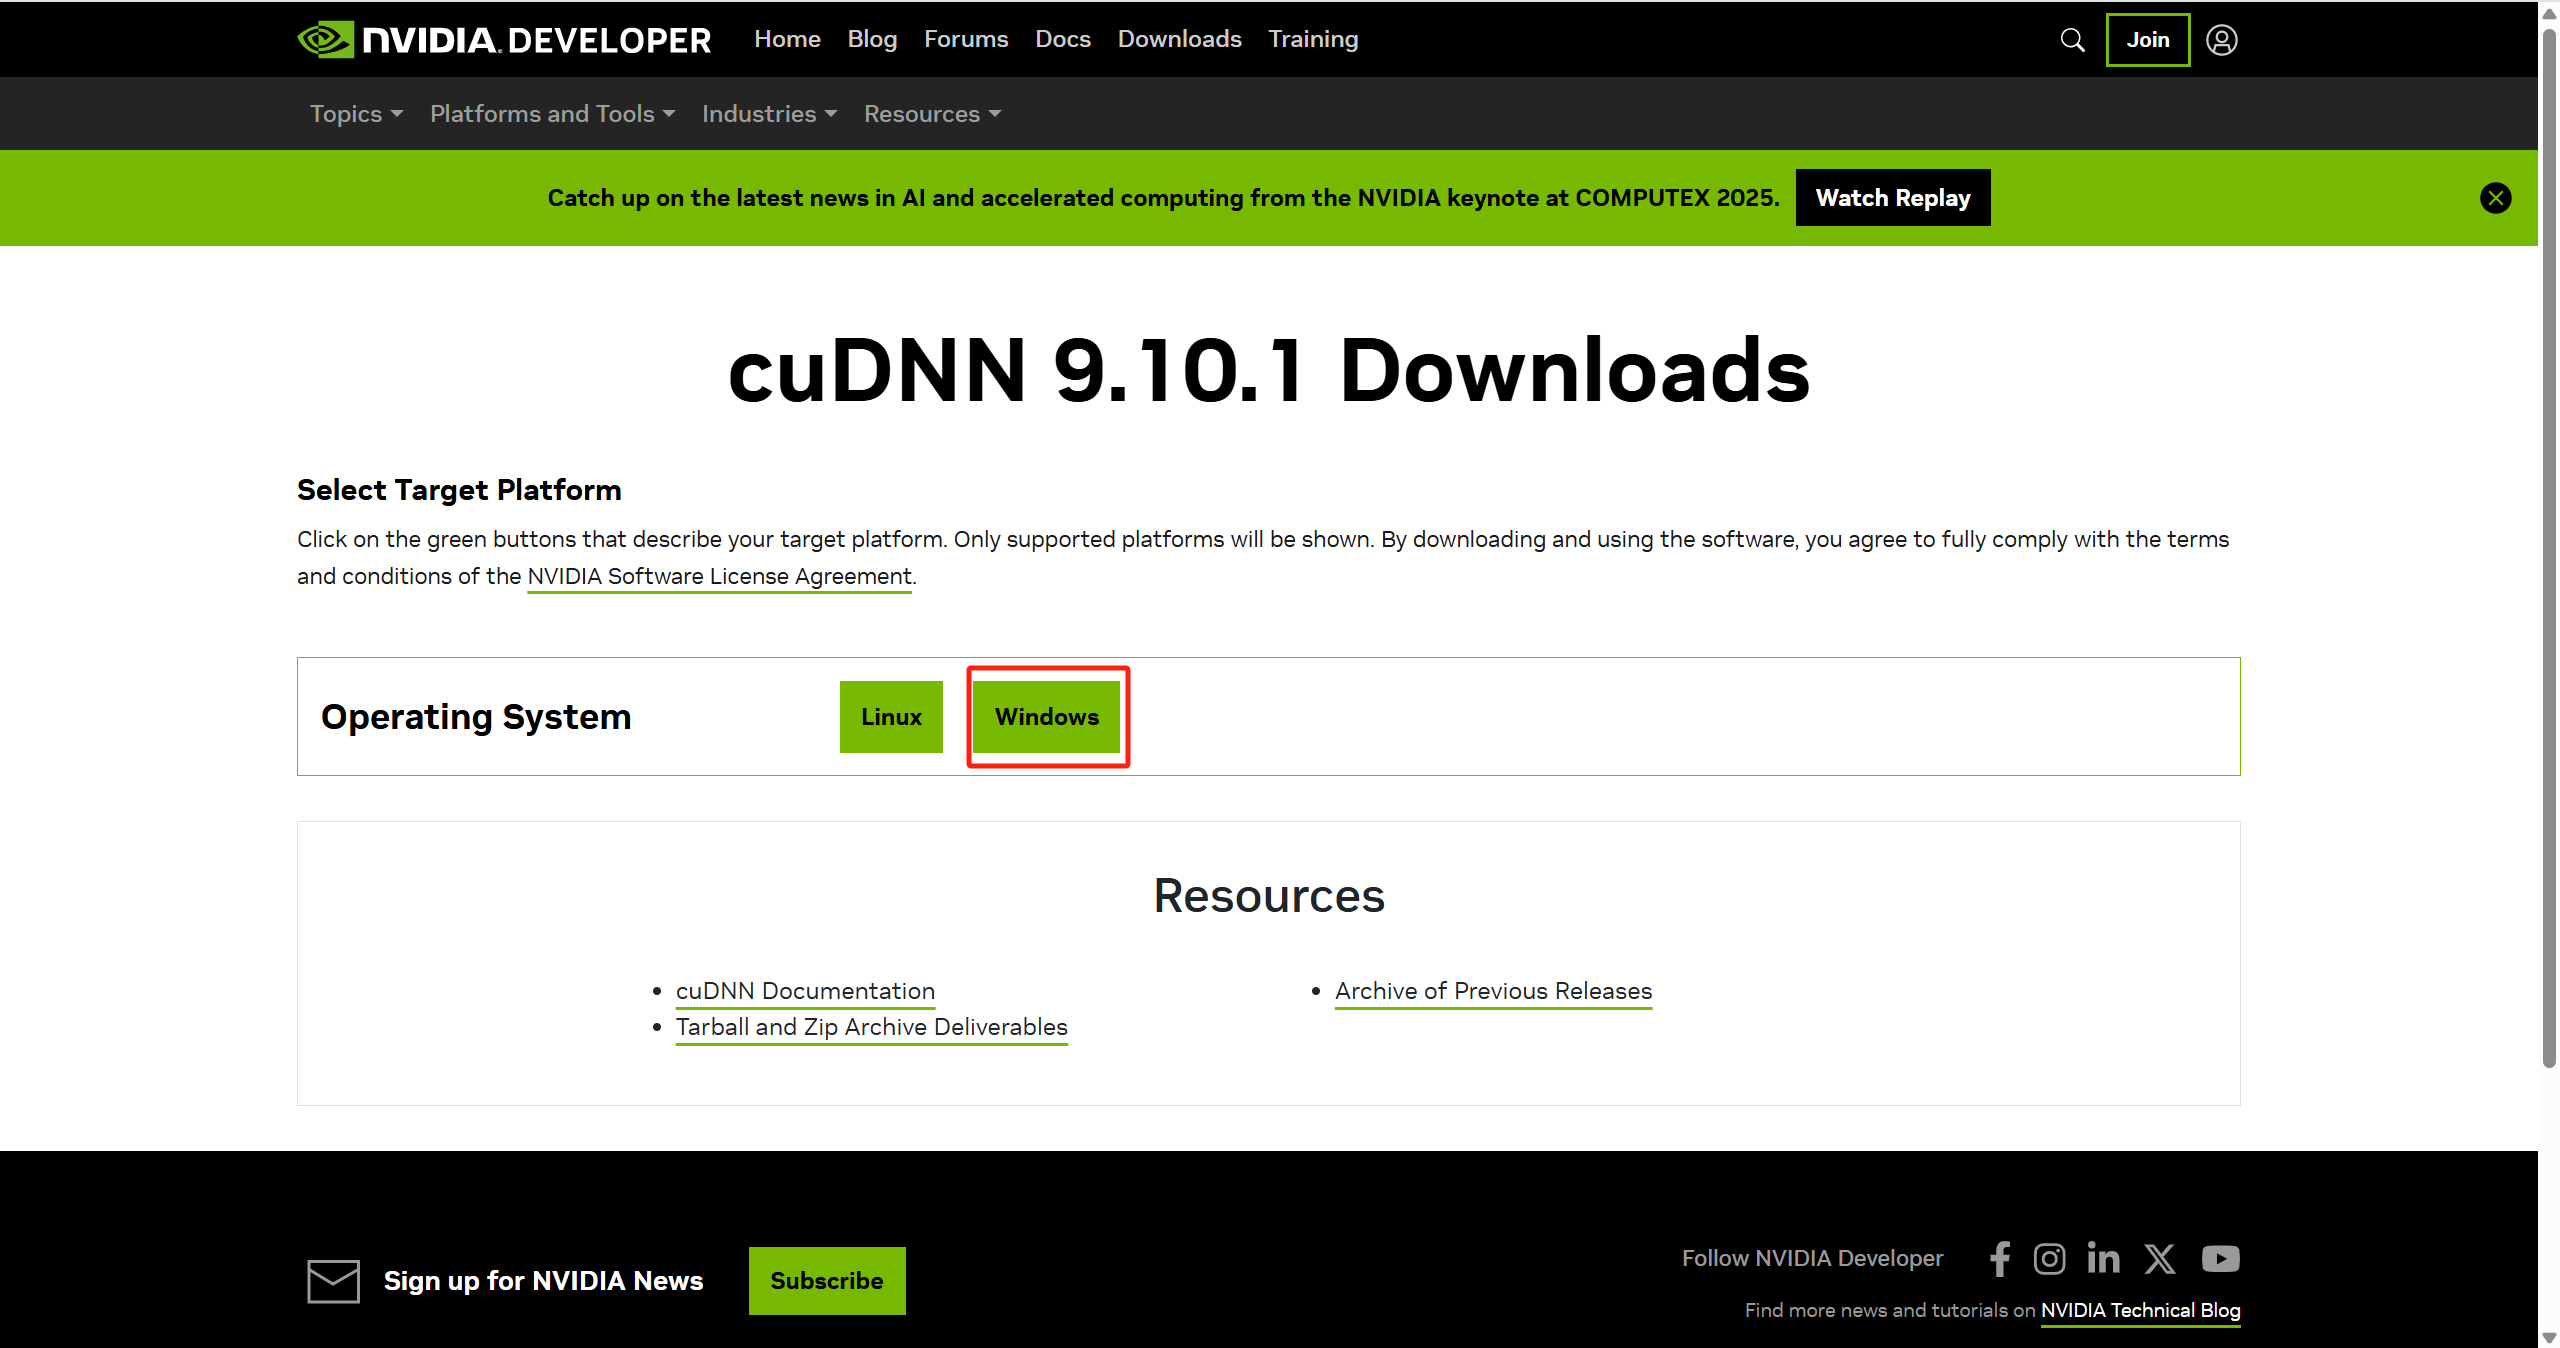This screenshot has width=2560, height=1348.
Task: Go to the Downloads menu item
Action: click(x=1179, y=39)
